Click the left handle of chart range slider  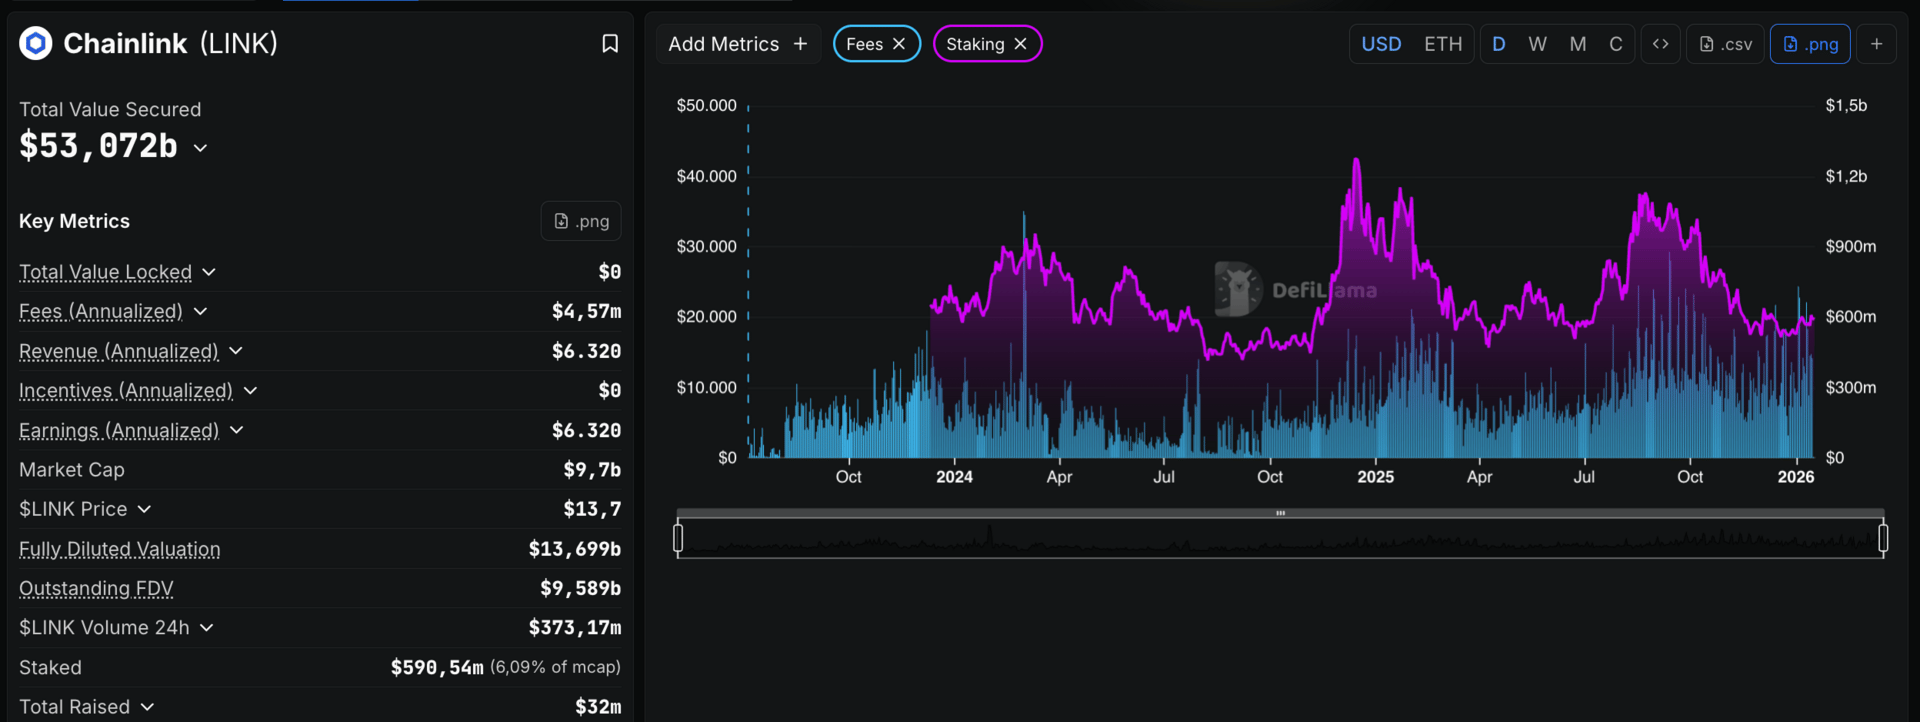click(x=678, y=538)
